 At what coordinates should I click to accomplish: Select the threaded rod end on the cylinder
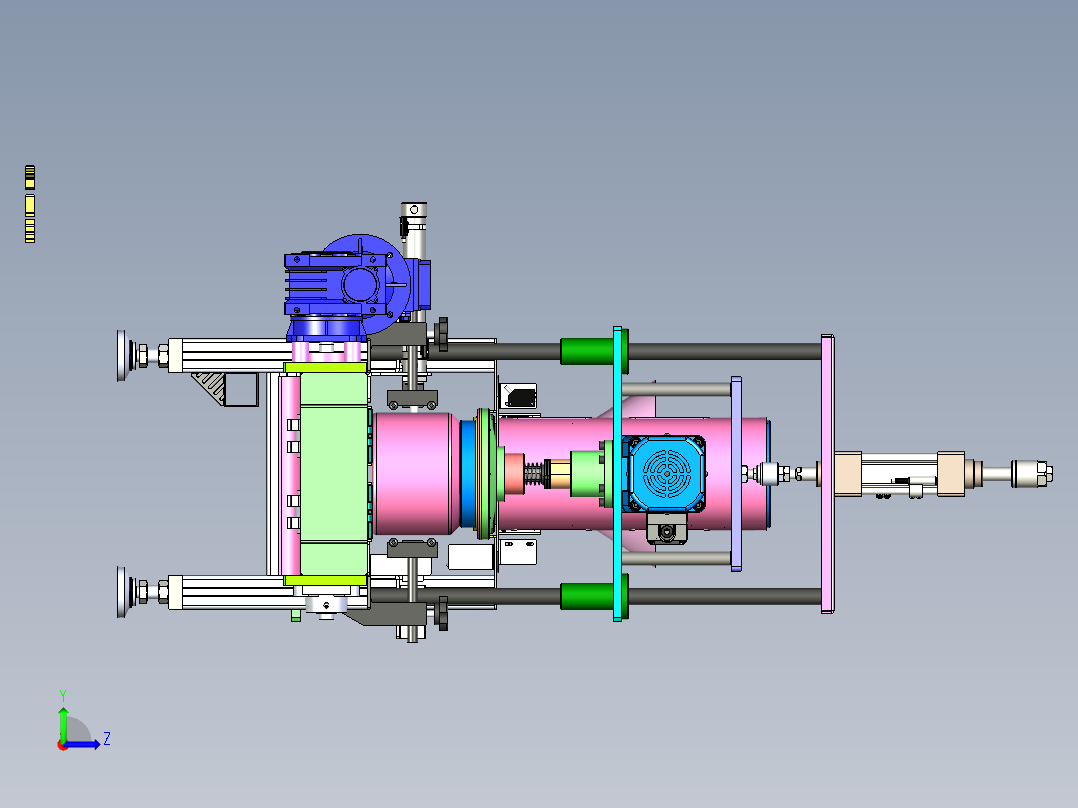coord(1031,474)
